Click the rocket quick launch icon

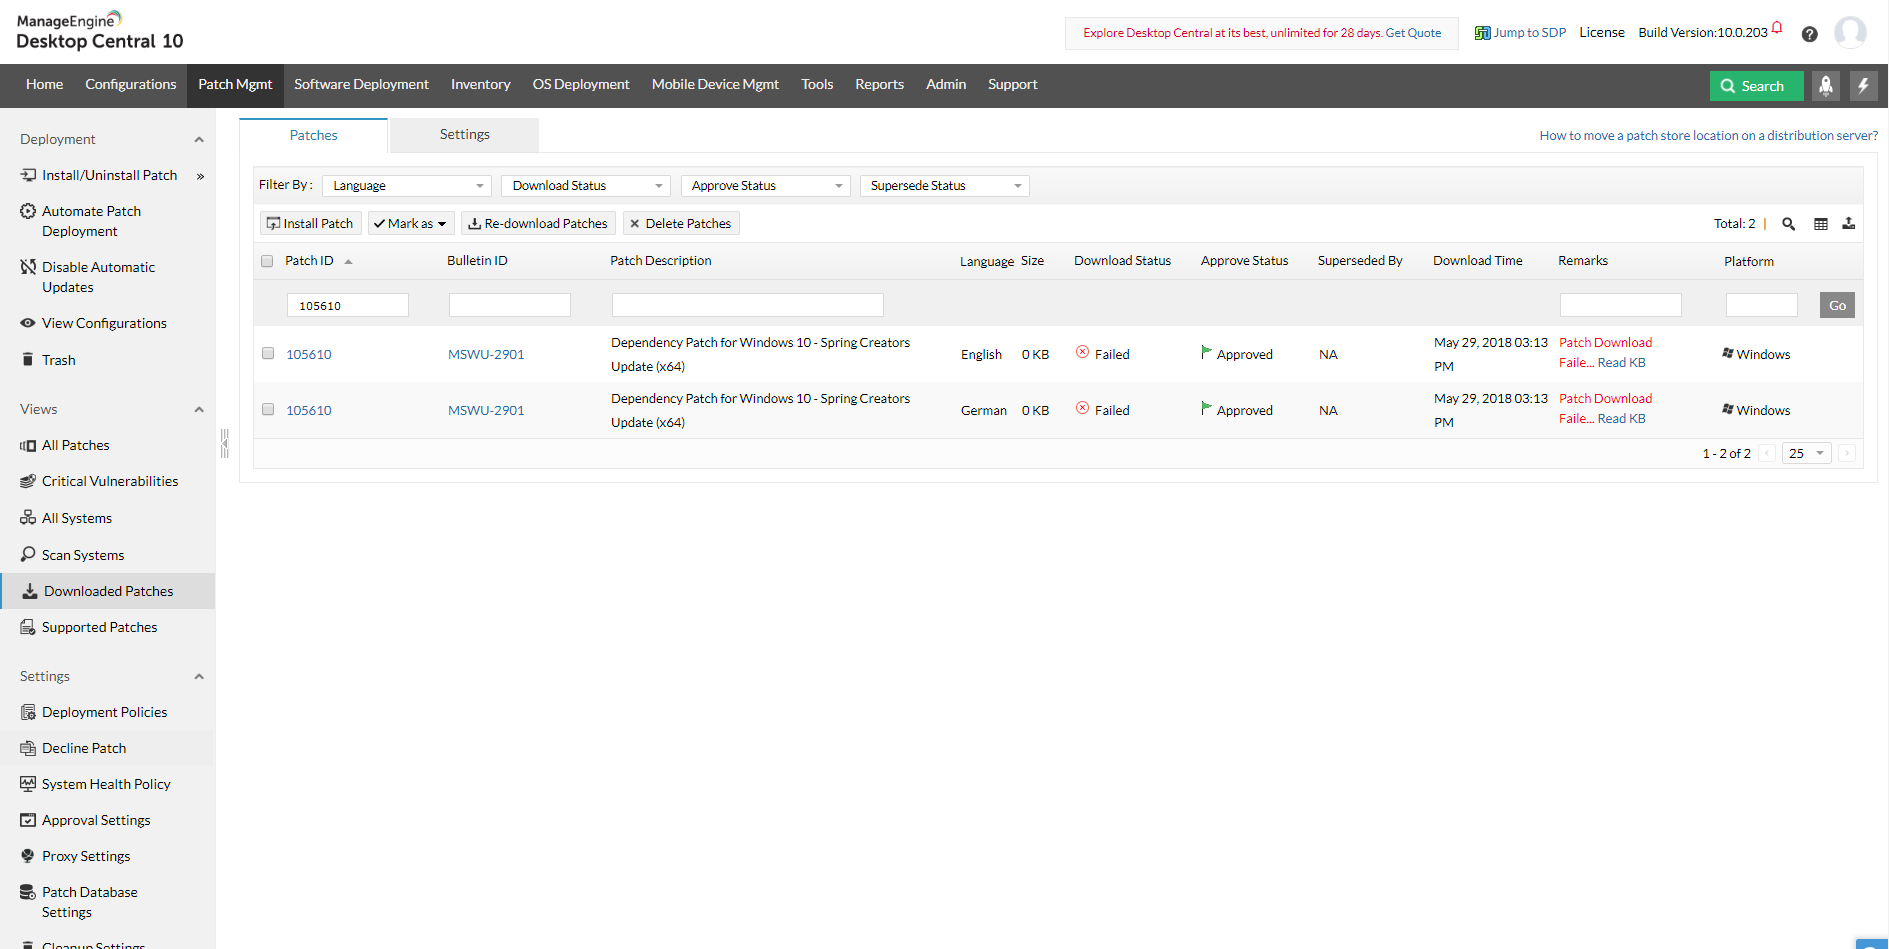click(x=1825, y=86)
